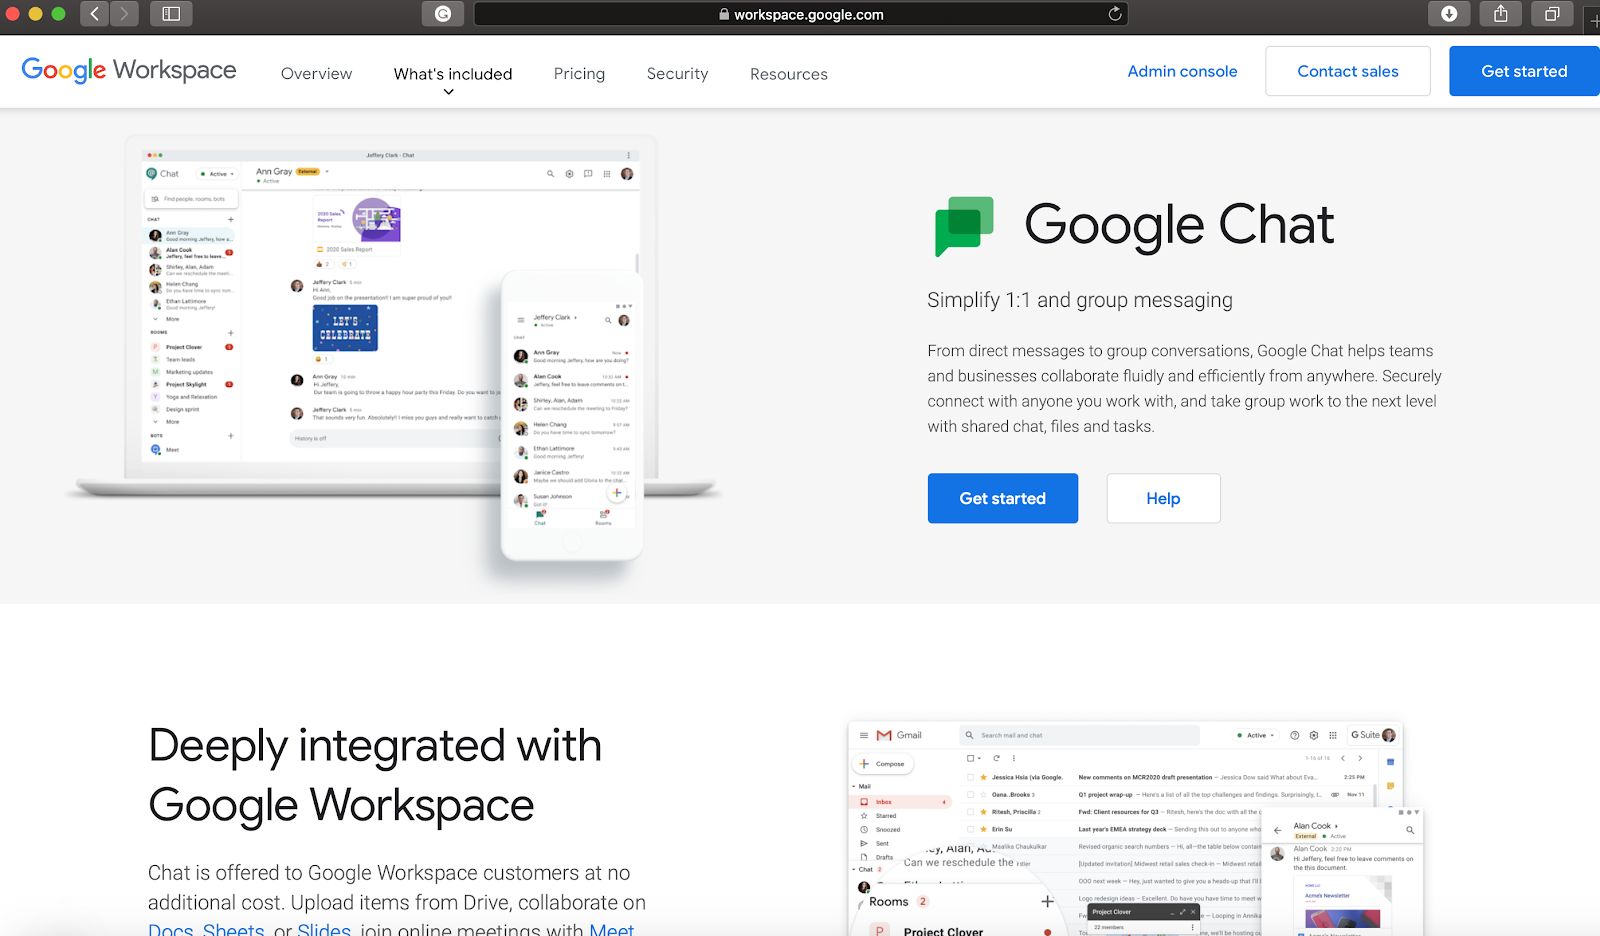Click Get started in the top header
The image size is (1600, 936).
pyautogui.click(x=1524, y=71)
